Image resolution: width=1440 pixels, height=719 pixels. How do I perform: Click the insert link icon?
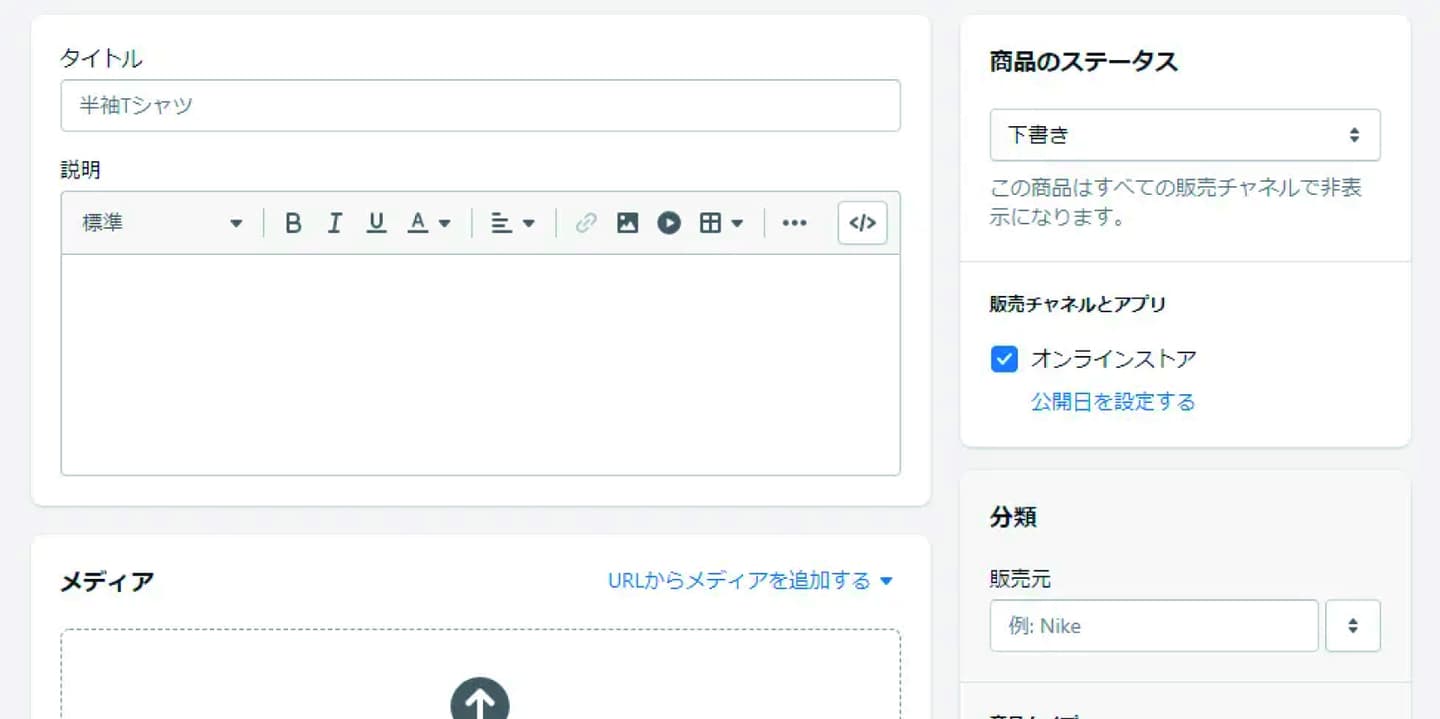pos(586,223)
